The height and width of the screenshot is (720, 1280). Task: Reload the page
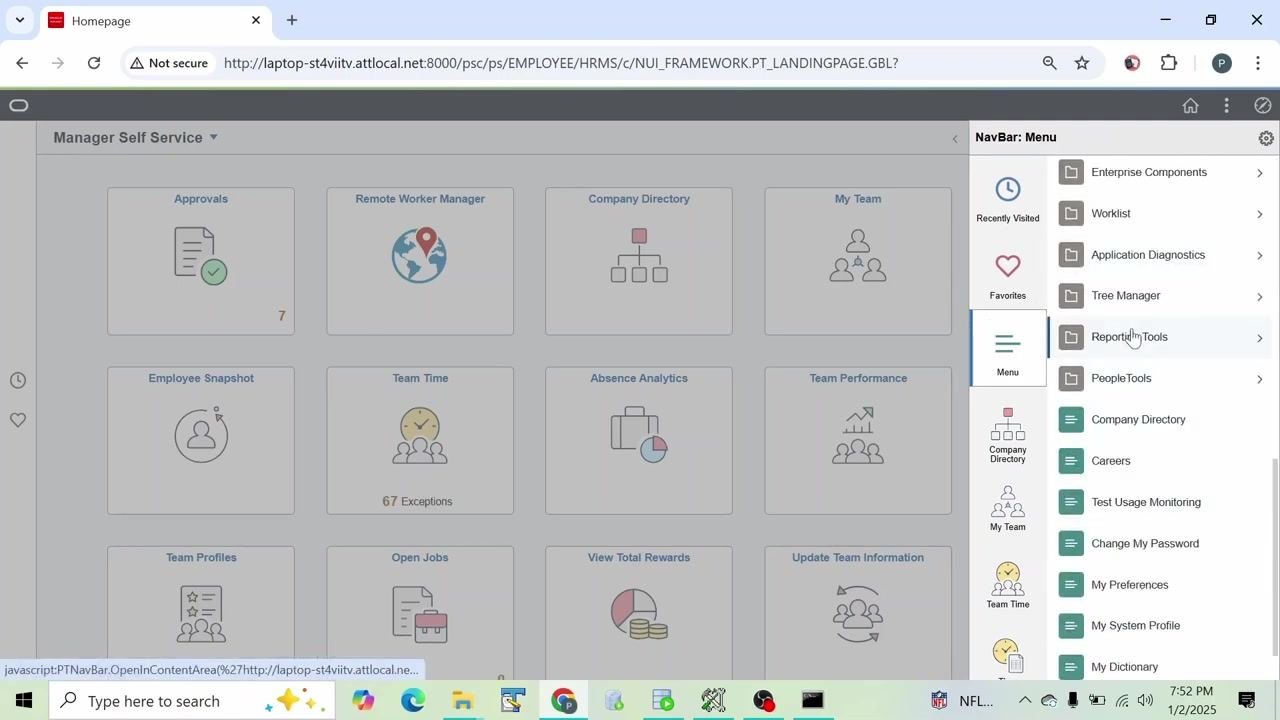94,63
